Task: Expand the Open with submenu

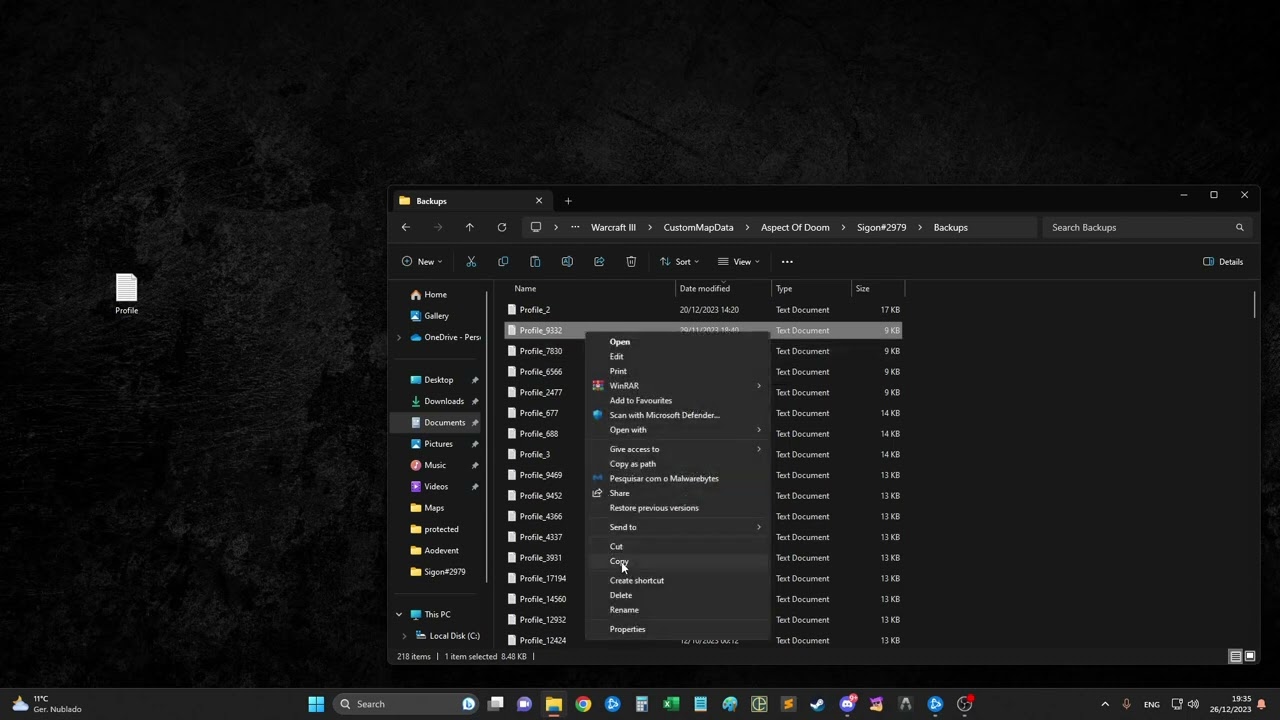Action: coord(758,430)
